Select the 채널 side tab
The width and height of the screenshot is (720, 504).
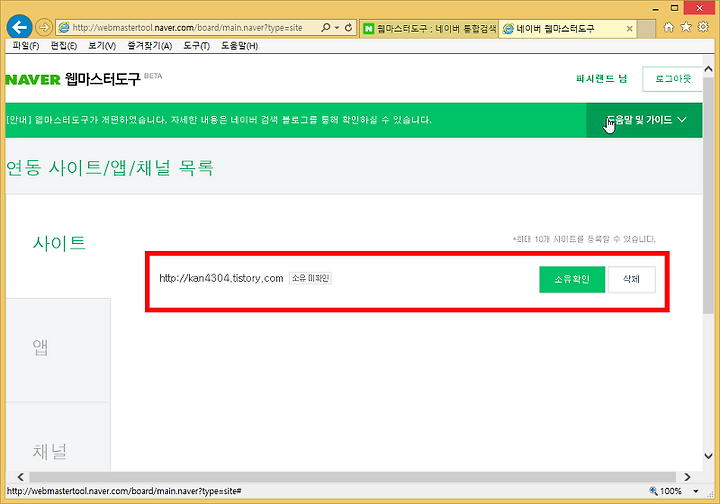58,437
